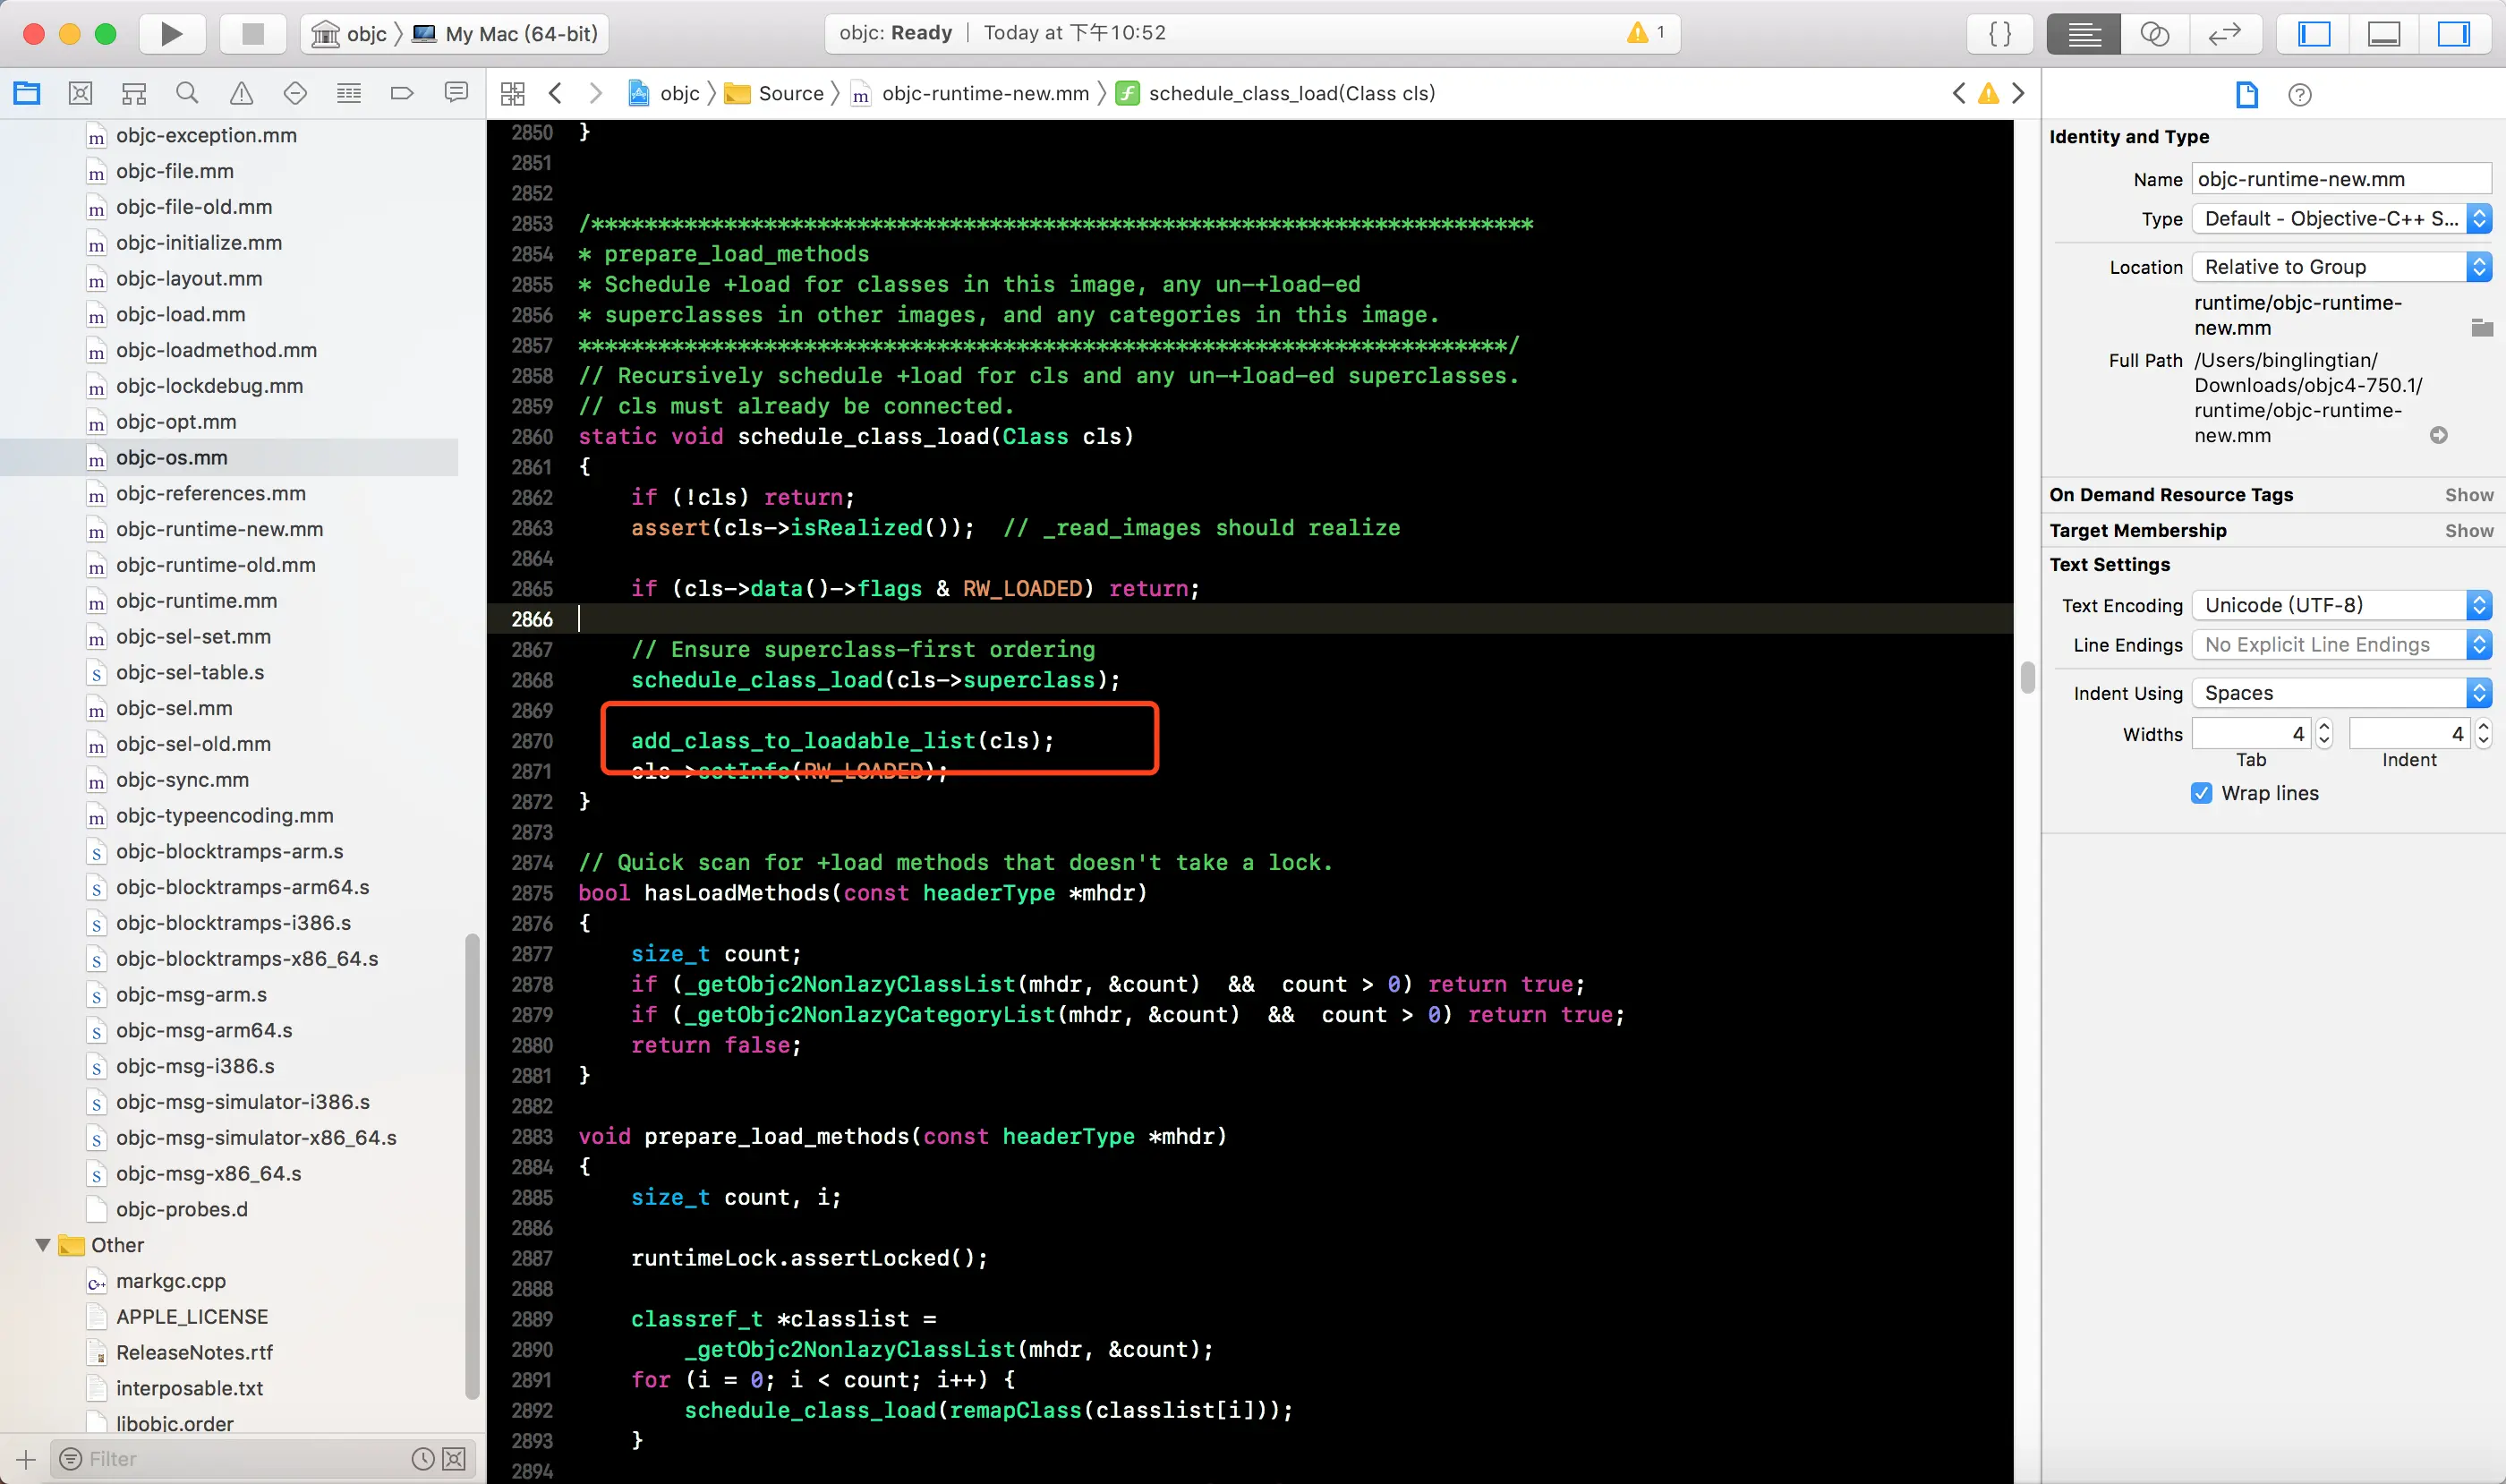Click the Stop button in toolbar
This screenshot has width=2506, height=1484.
coord(253,34)
